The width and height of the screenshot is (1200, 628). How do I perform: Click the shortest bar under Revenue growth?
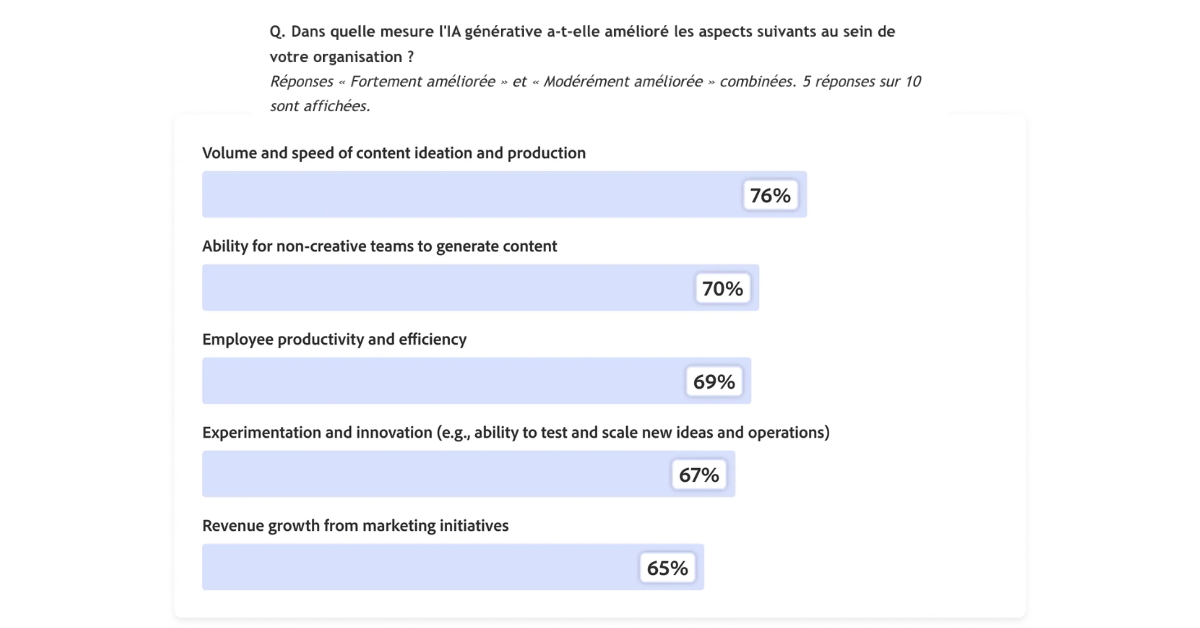[x=420, y=567]
